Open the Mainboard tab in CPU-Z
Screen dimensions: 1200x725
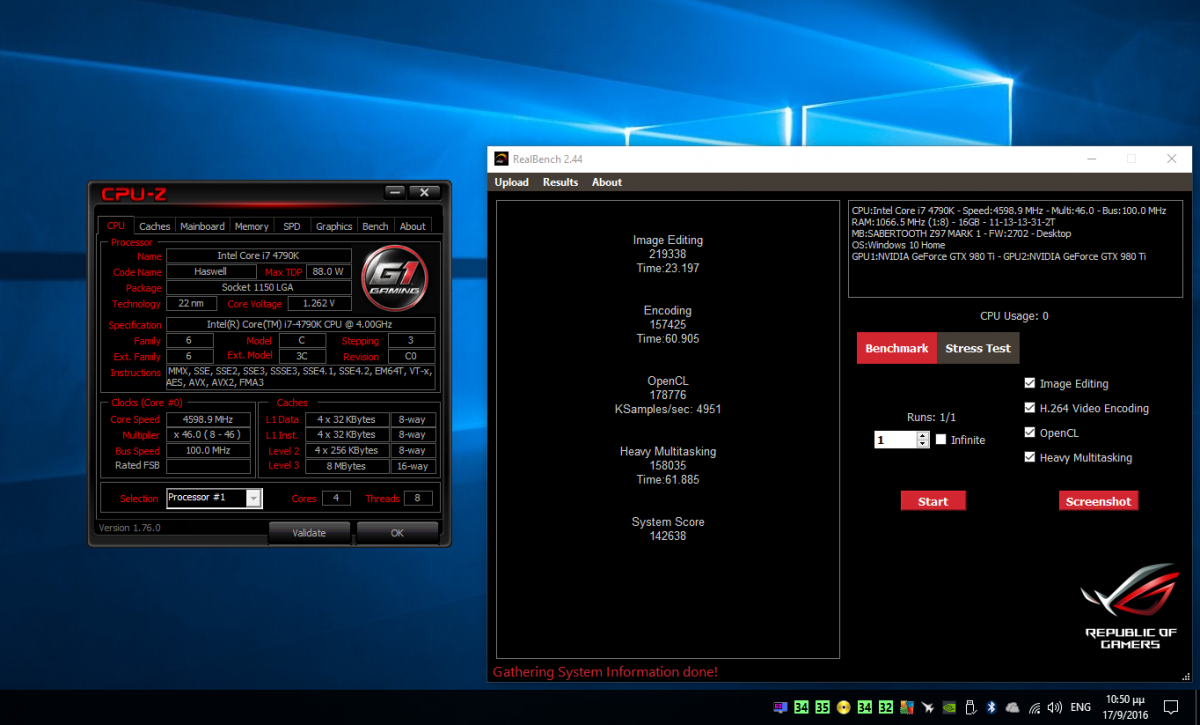pyautogui.click(x=203, y=226)
